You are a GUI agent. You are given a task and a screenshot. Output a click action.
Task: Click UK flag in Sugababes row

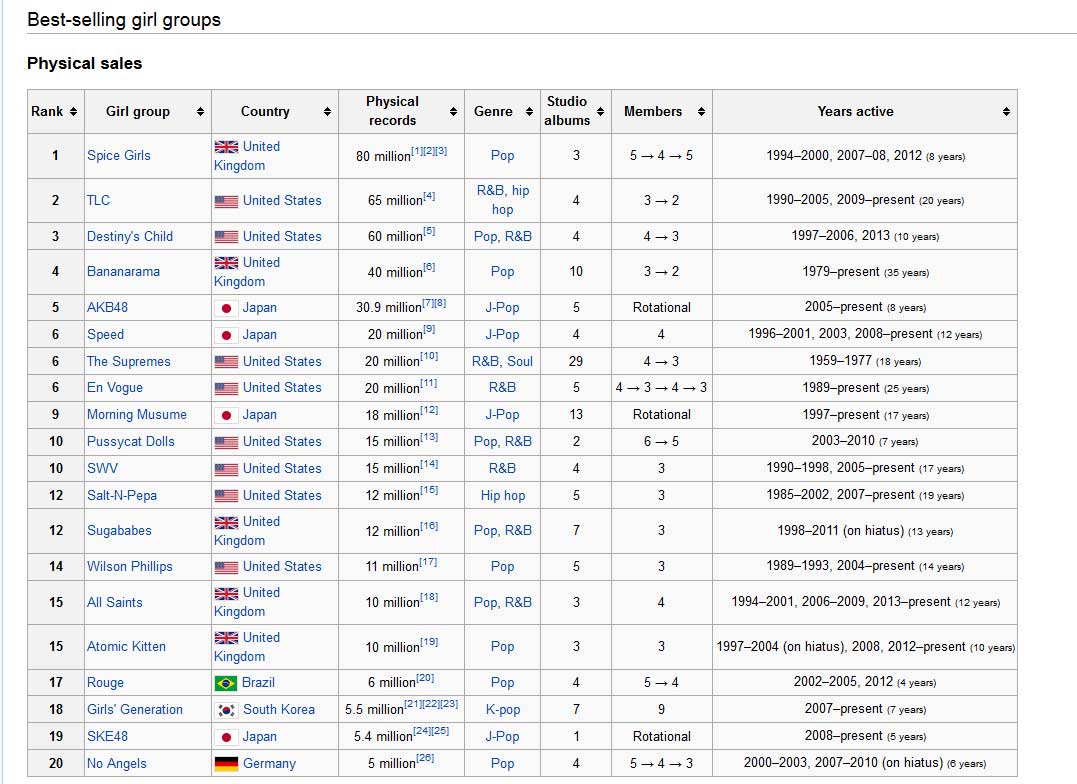pyautogui.click(x=227, y=522)
